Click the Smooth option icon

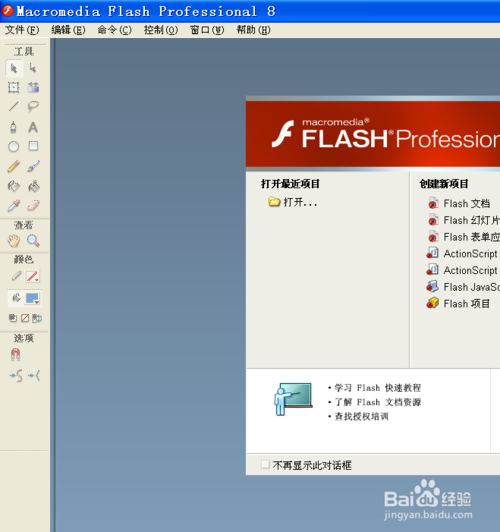pos(16,376)
